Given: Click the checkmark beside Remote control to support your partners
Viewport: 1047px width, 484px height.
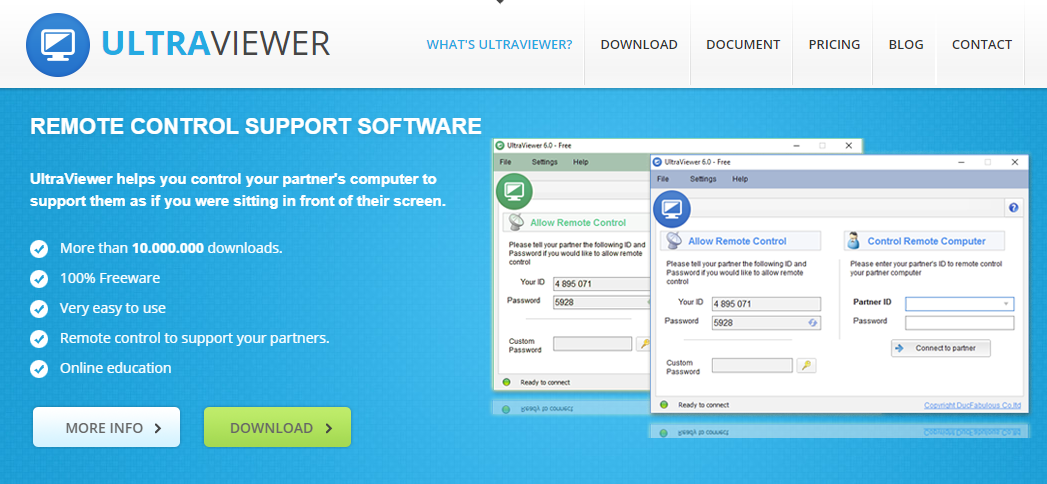Looking at the screenshot, I should point(39,339).
